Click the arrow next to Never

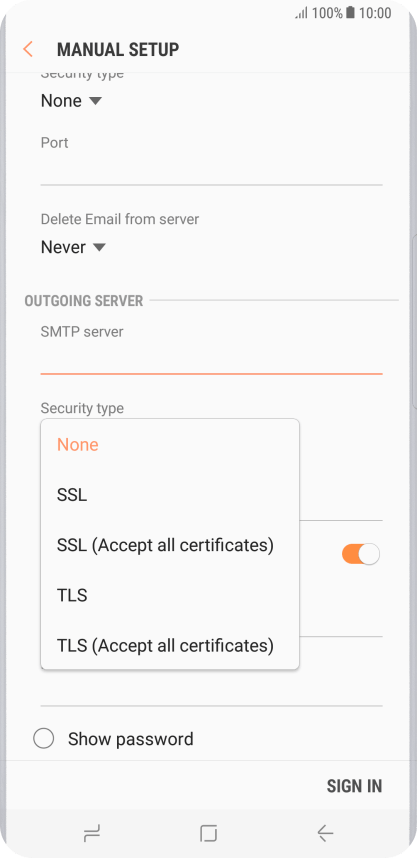[99, 247]
